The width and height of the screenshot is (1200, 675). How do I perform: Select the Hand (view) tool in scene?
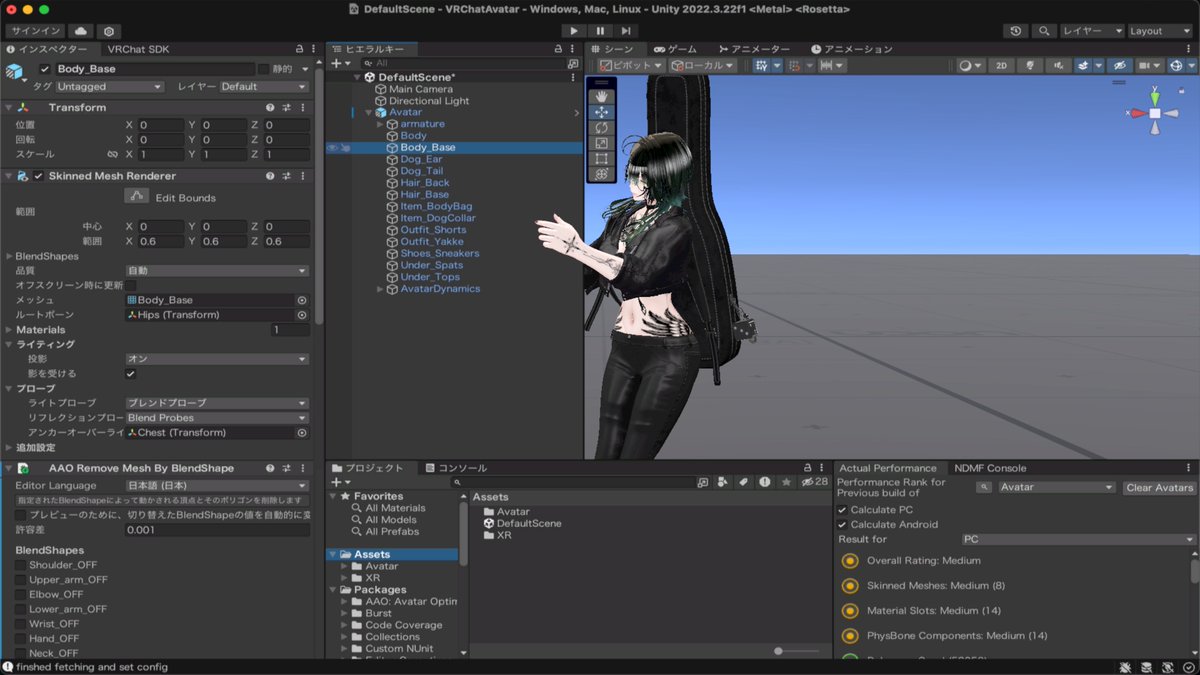click(601, 96)
